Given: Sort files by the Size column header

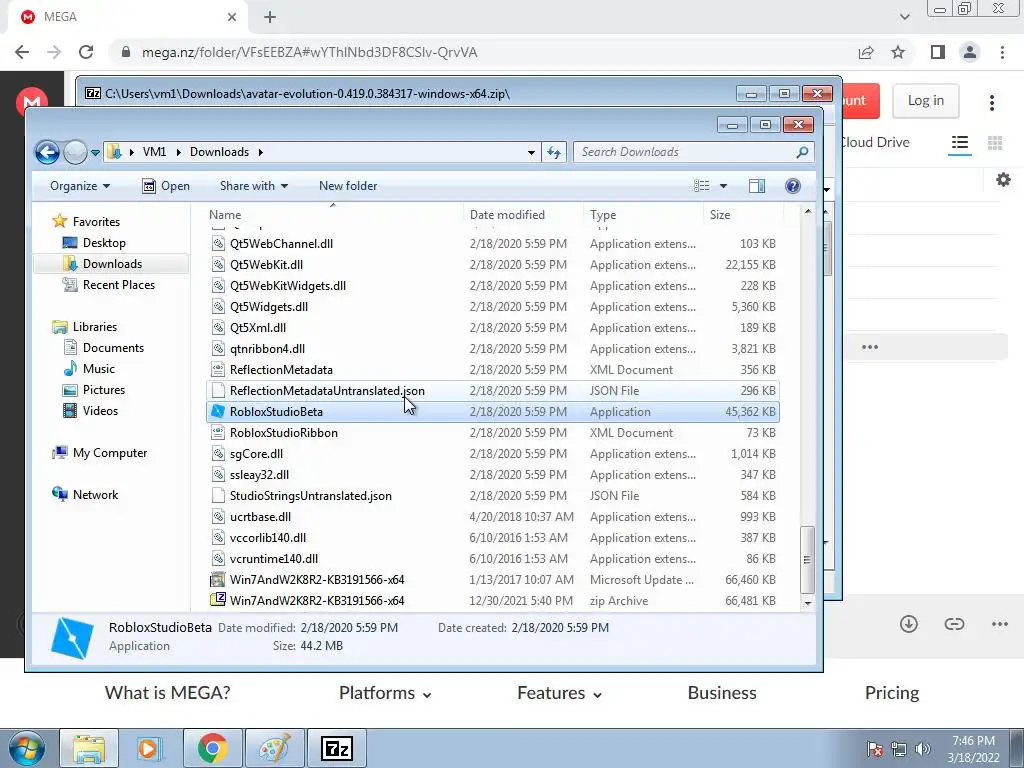Looking at the screenshot, I should pos(743,215).
